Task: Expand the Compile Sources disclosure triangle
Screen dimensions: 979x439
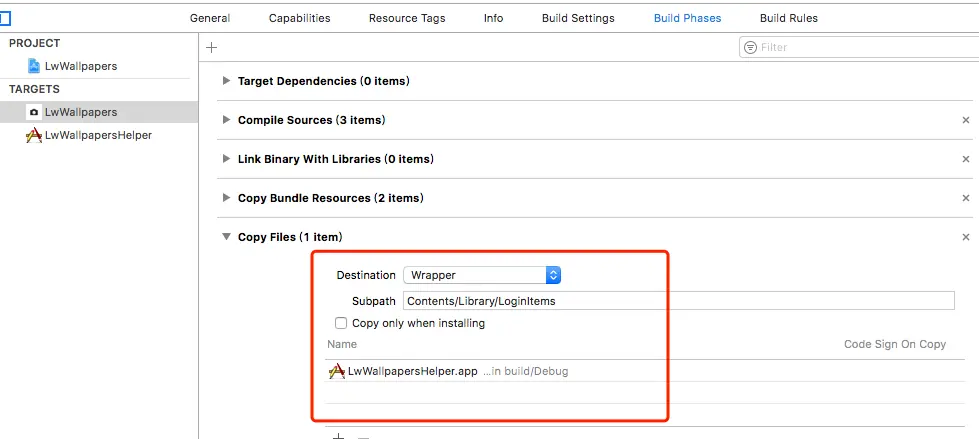Action: [x=227, y=120]
